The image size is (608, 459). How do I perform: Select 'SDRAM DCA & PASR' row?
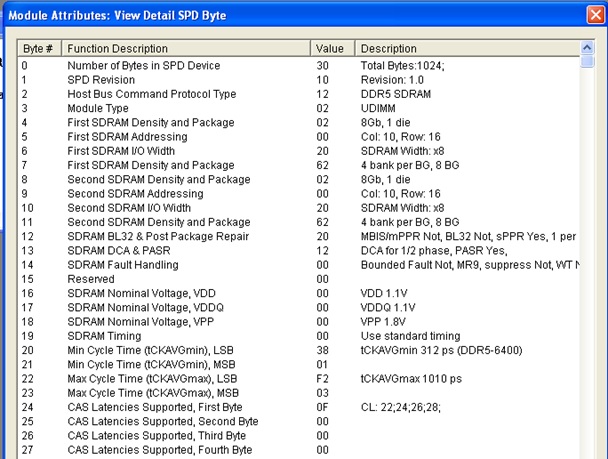tap(299, 250)
